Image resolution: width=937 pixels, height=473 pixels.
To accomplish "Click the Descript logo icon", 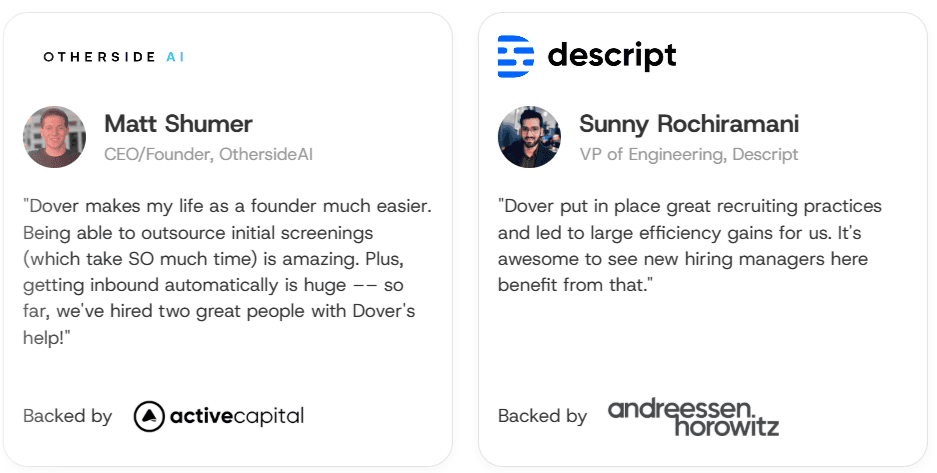I will point(516,56).
